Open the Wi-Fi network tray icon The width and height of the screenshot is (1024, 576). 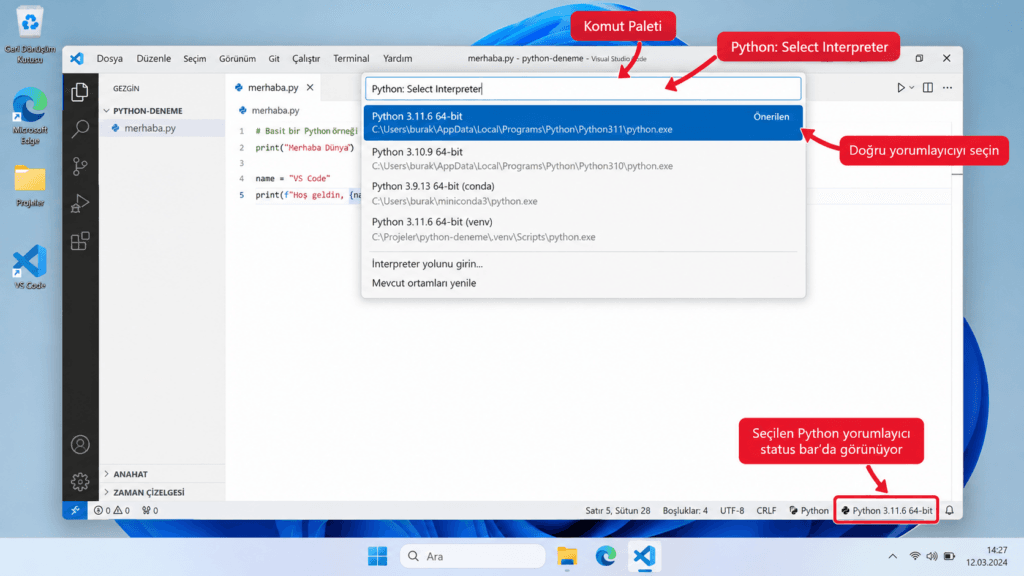[x=915, y=556]
